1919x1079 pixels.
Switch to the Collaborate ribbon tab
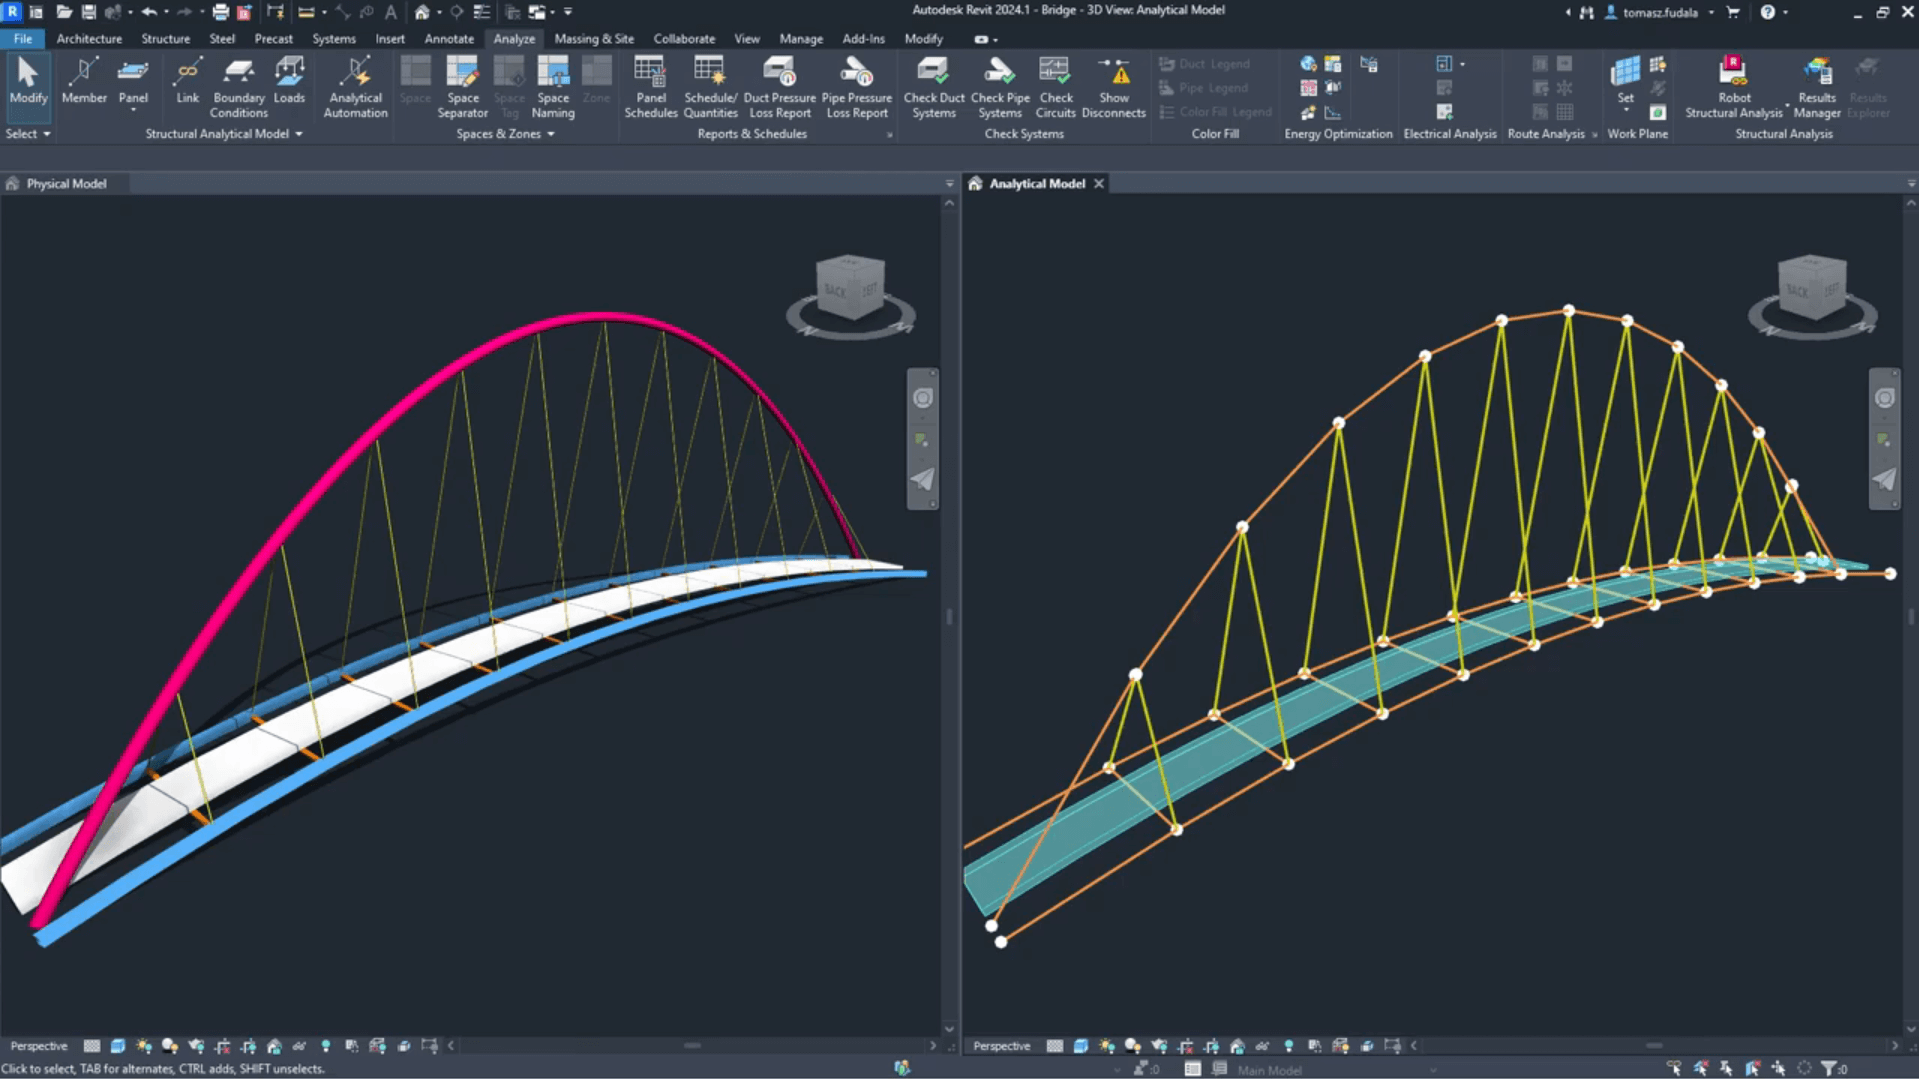(684, 39)
